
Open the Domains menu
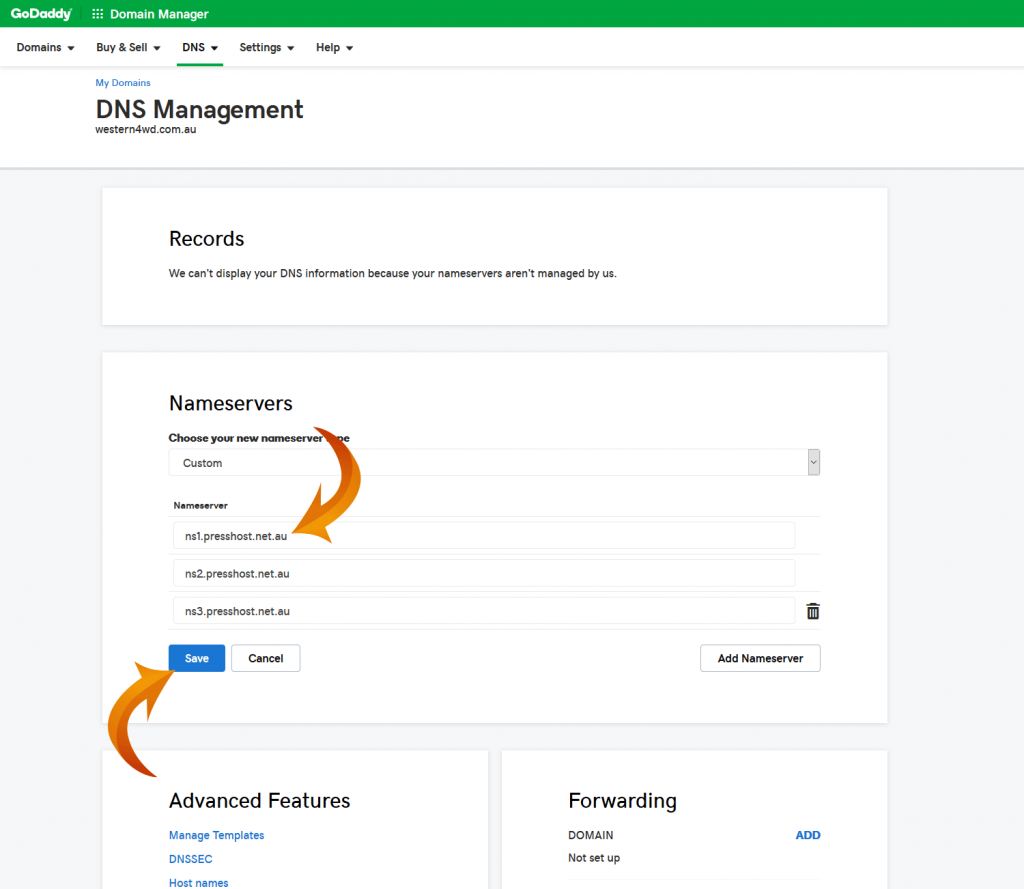(45, 47)
